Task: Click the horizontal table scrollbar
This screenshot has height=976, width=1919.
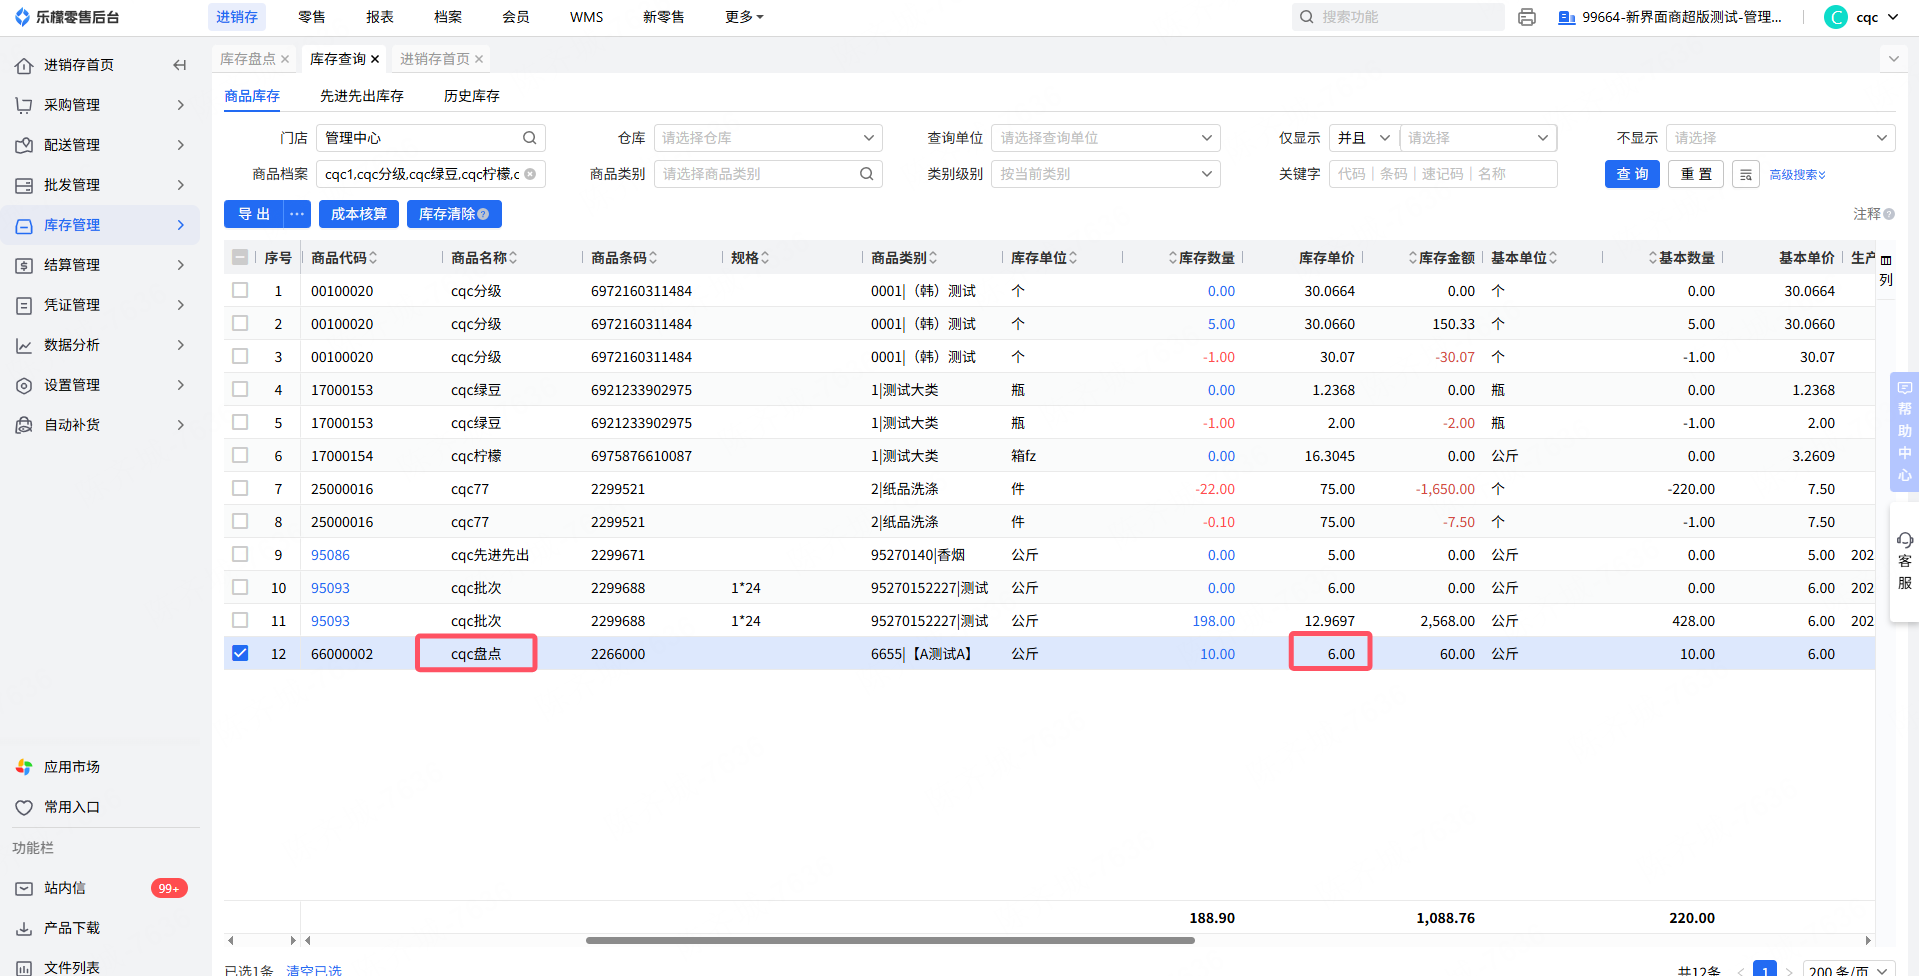Action: [x=890, y=940]
